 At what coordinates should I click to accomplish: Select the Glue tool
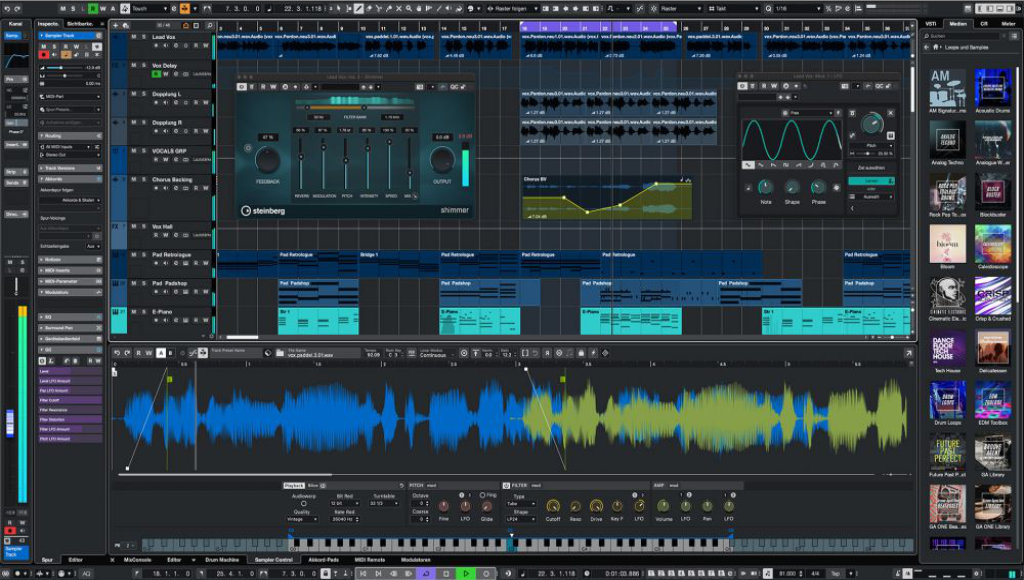click(x=389, y=8)
